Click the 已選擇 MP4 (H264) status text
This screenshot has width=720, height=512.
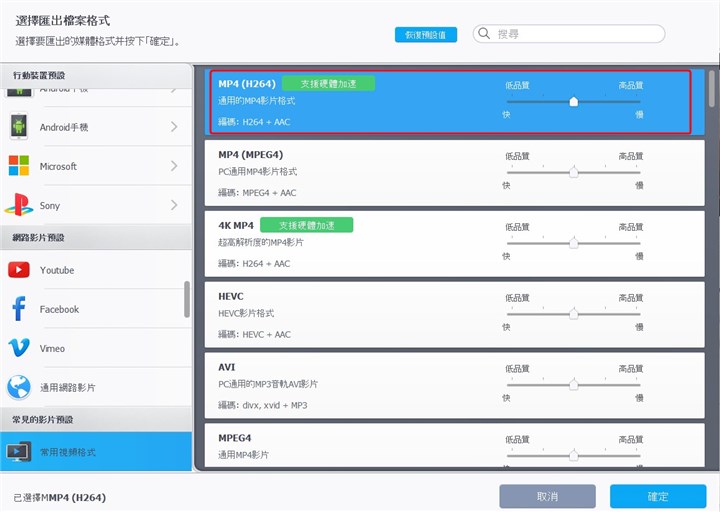(x=60, y=497)
